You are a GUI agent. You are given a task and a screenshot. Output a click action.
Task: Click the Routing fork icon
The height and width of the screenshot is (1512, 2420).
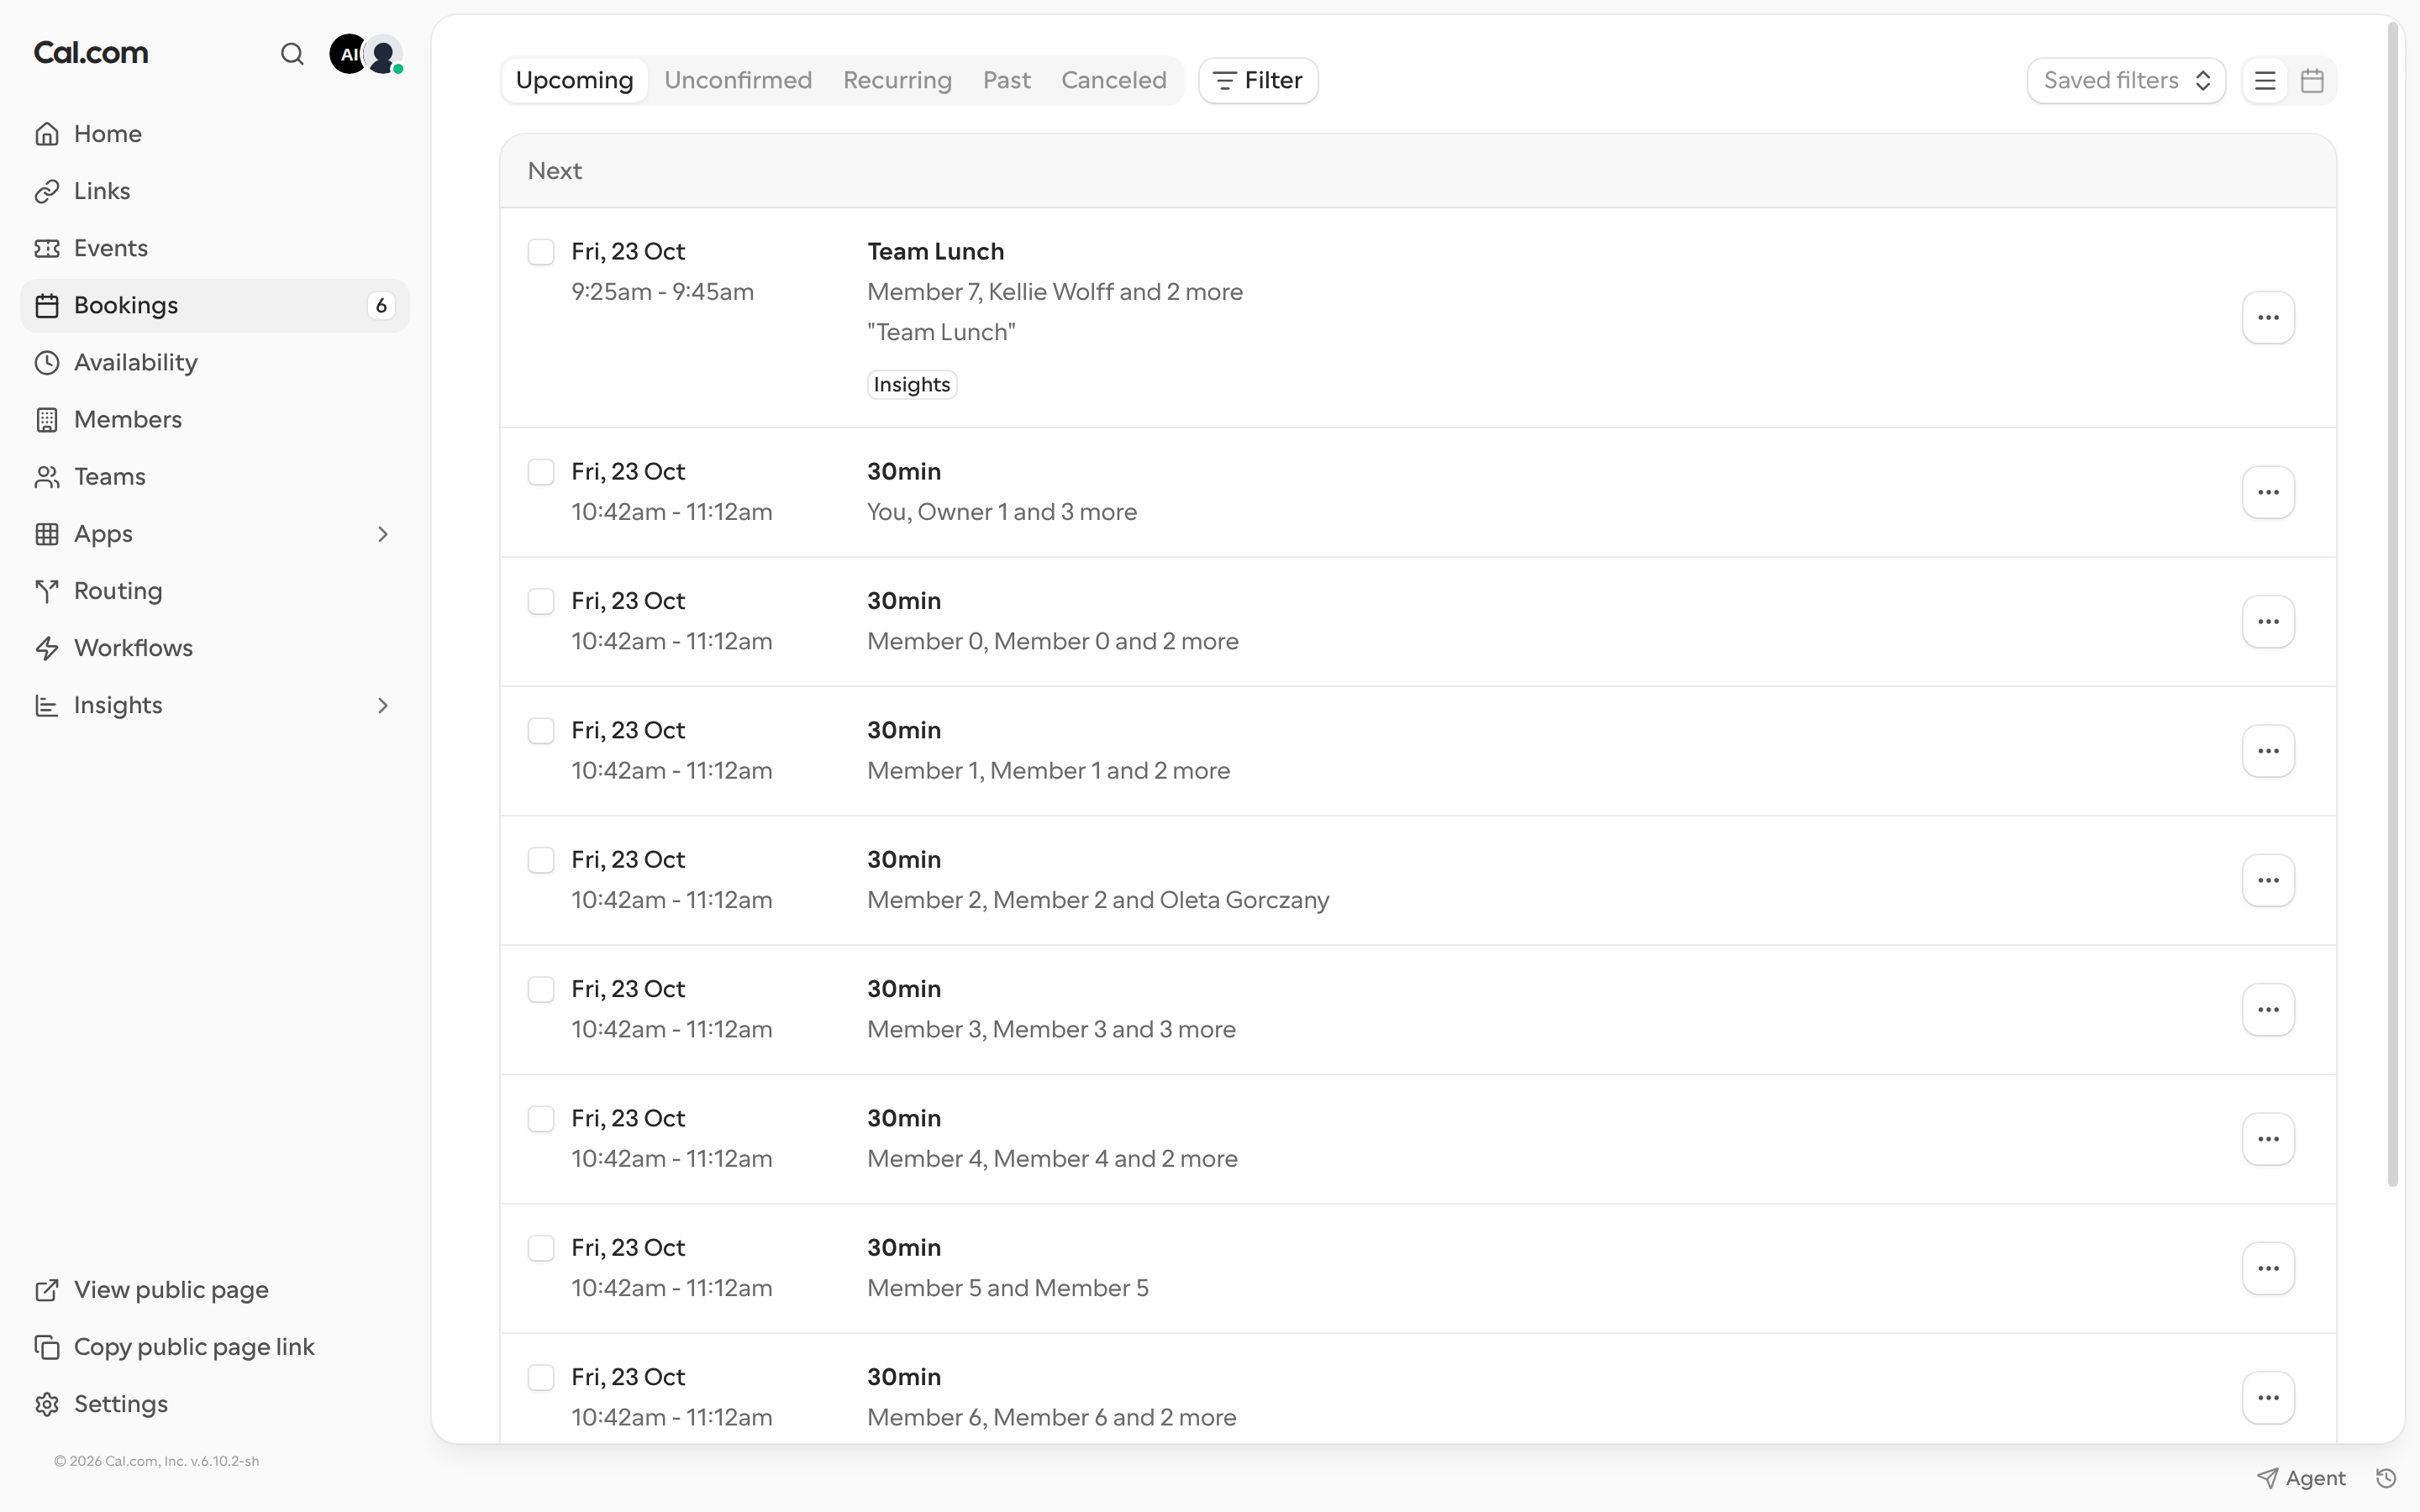(47, 591)
